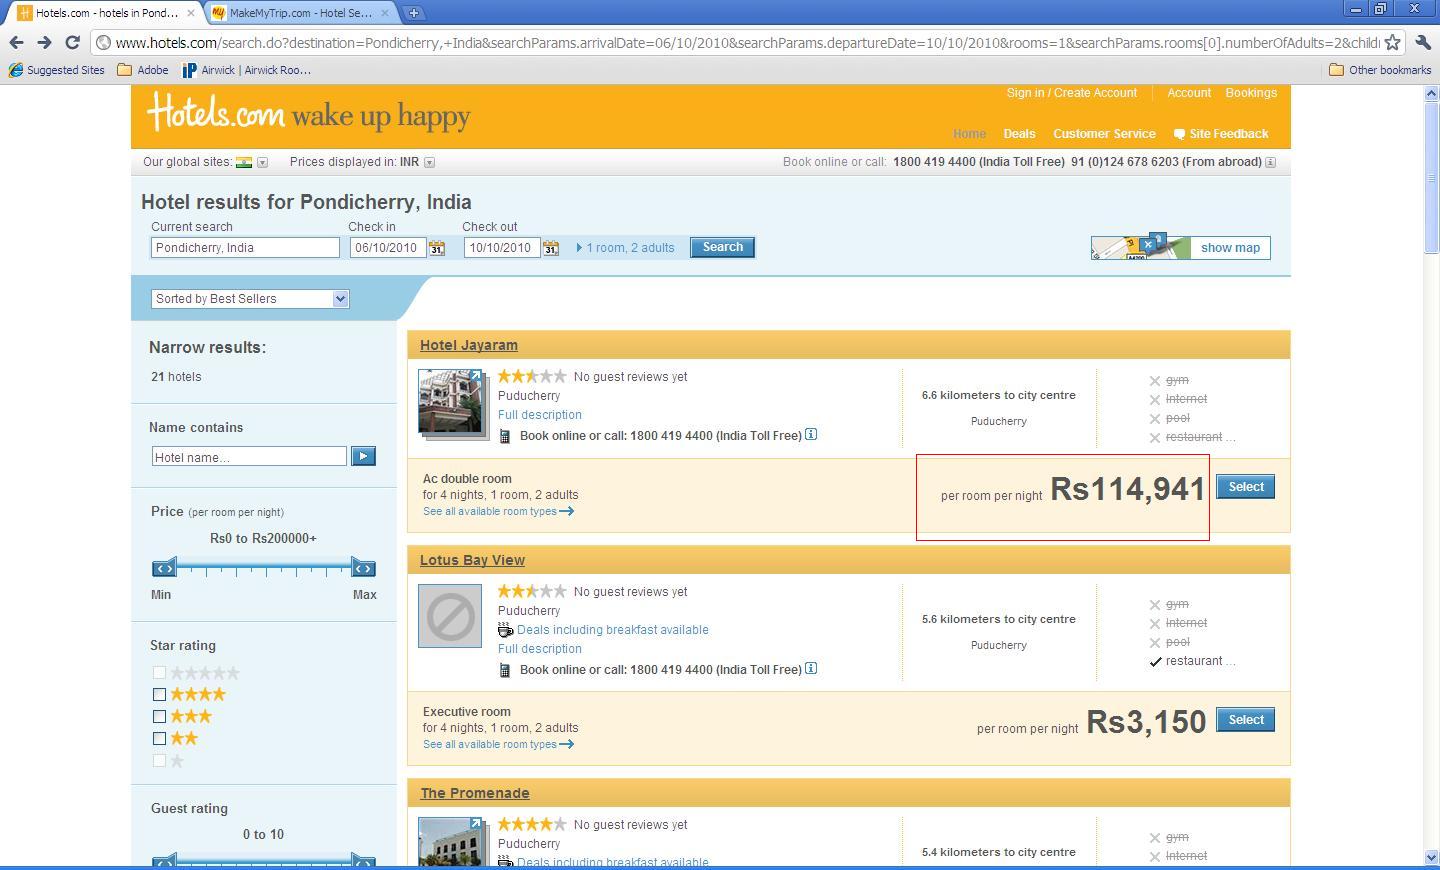Click the Pondicherry current search field
The image size is (1440, 870).
[245, 248]
